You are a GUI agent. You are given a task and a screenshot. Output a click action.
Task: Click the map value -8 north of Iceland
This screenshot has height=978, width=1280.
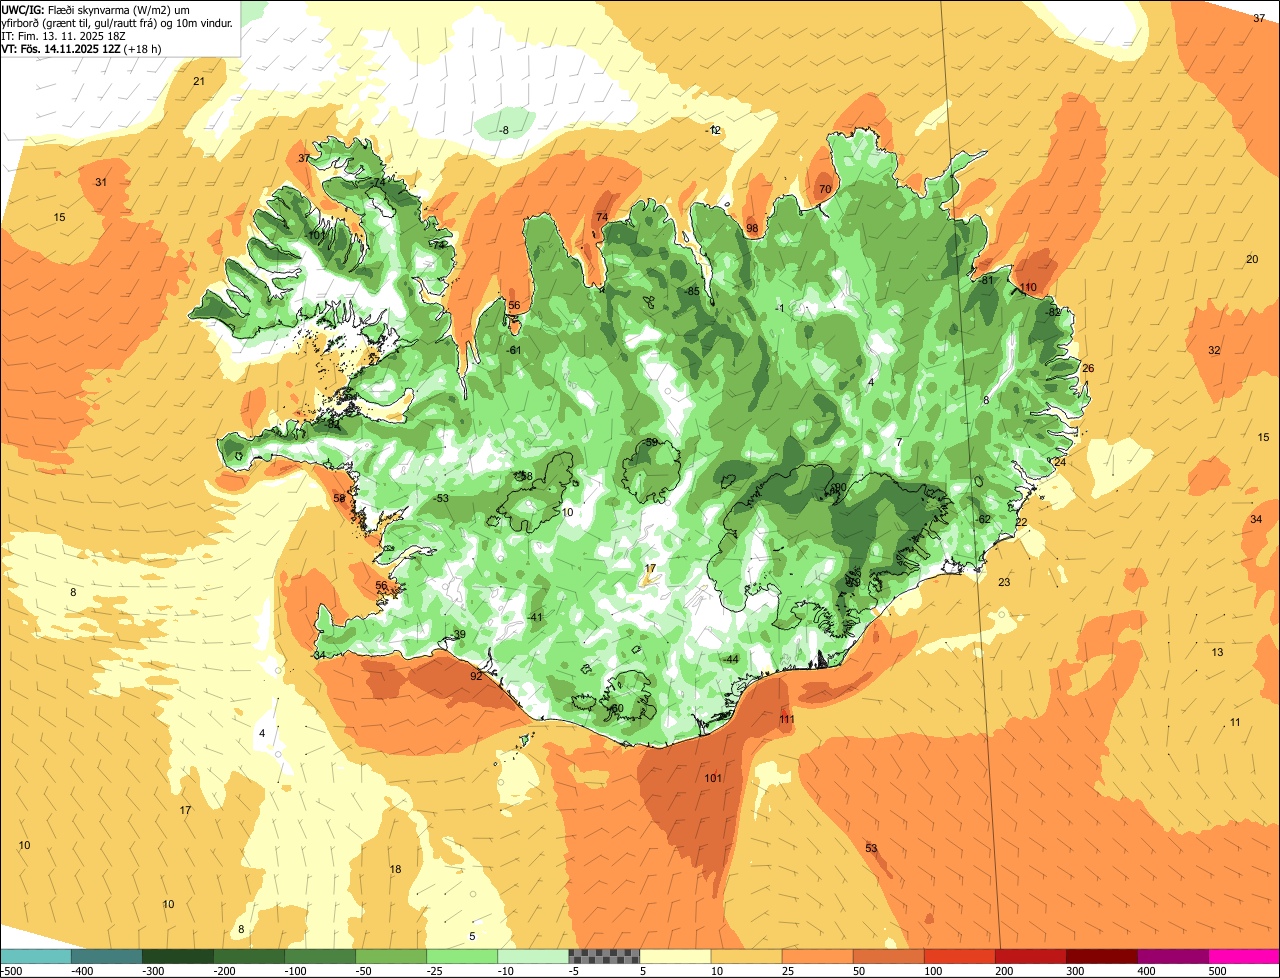[x=503, y=130]
